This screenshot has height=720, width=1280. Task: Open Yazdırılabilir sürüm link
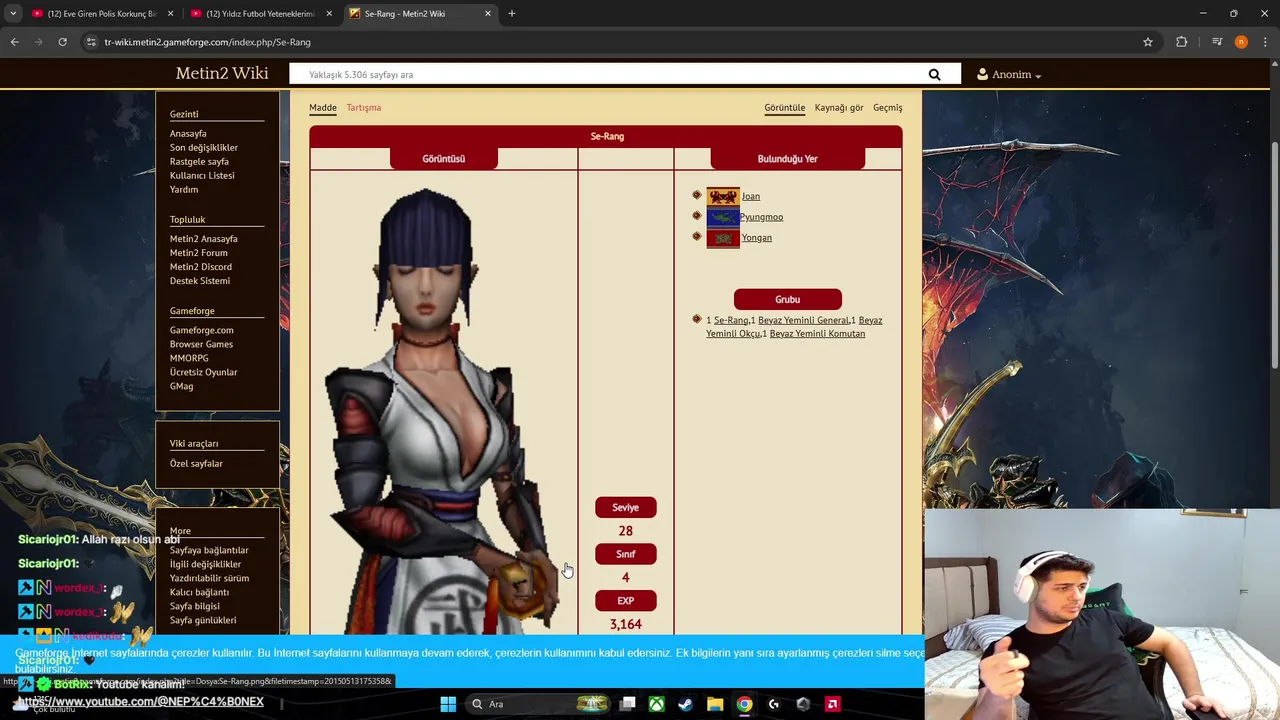click(x=210, y=578)
